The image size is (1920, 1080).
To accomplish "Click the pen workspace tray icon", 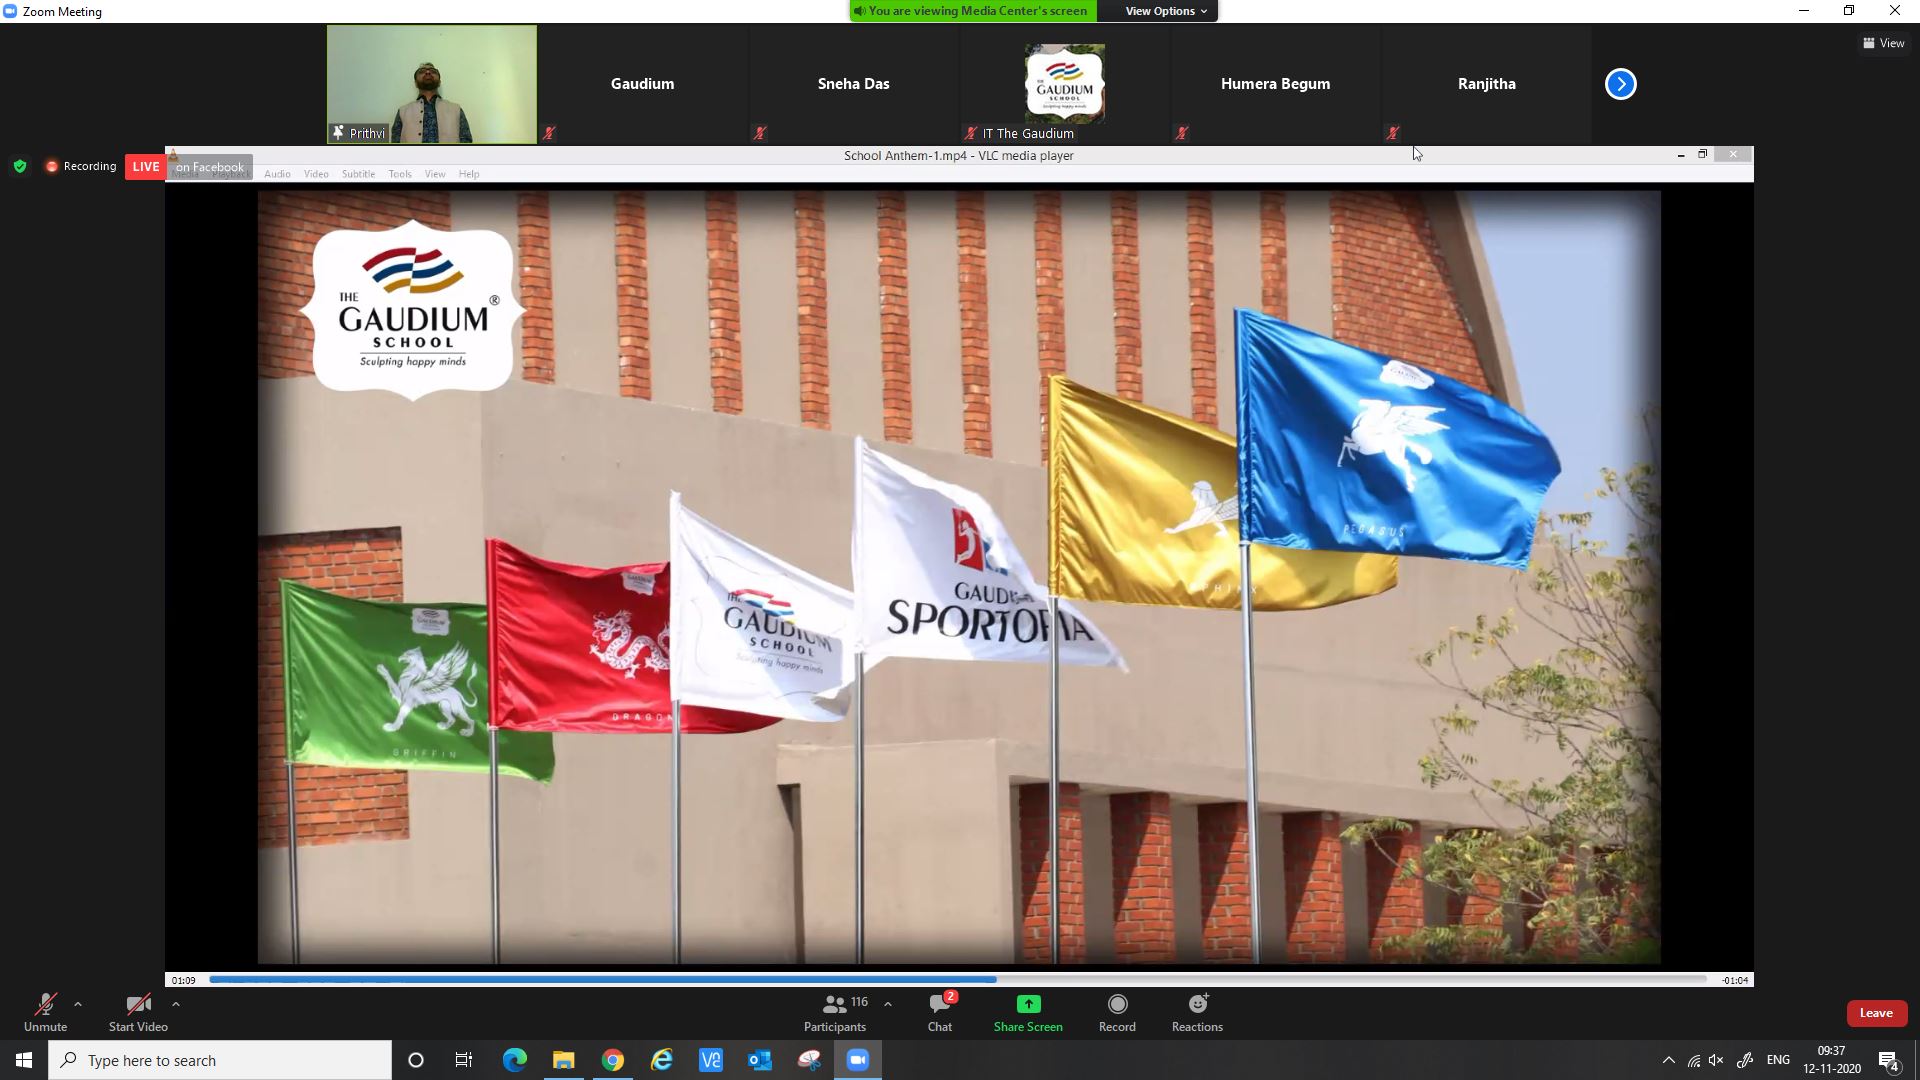I will pyautogui.click(x=1745, y=1060).
